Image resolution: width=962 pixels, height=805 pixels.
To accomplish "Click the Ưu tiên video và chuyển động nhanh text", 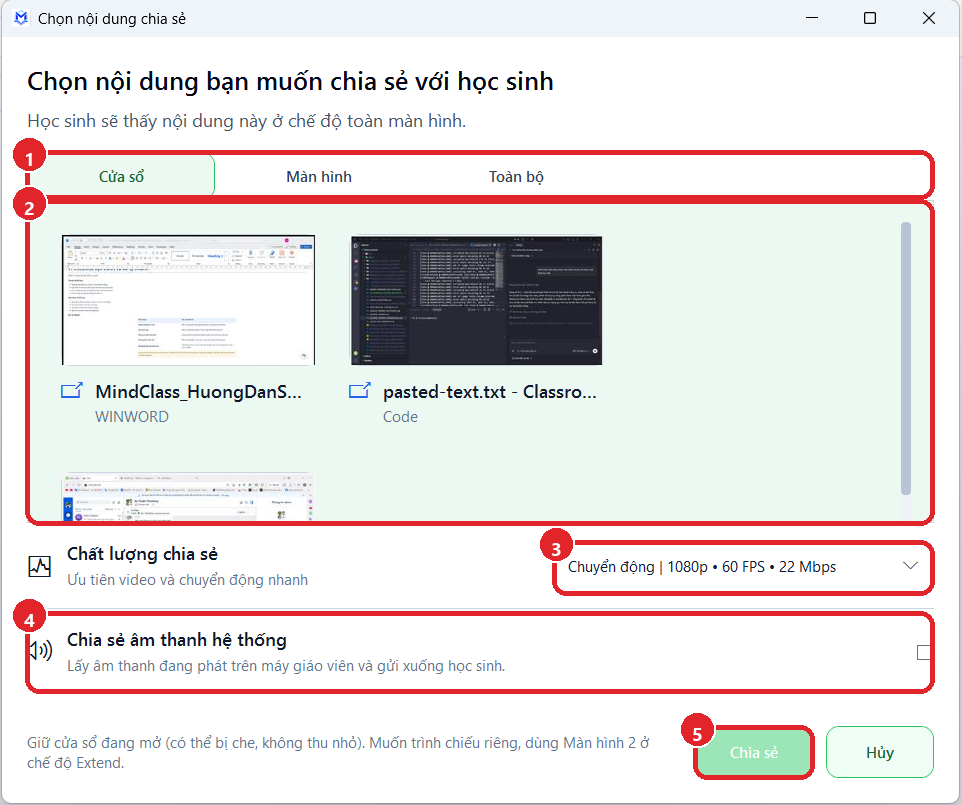I will (187, 580).
